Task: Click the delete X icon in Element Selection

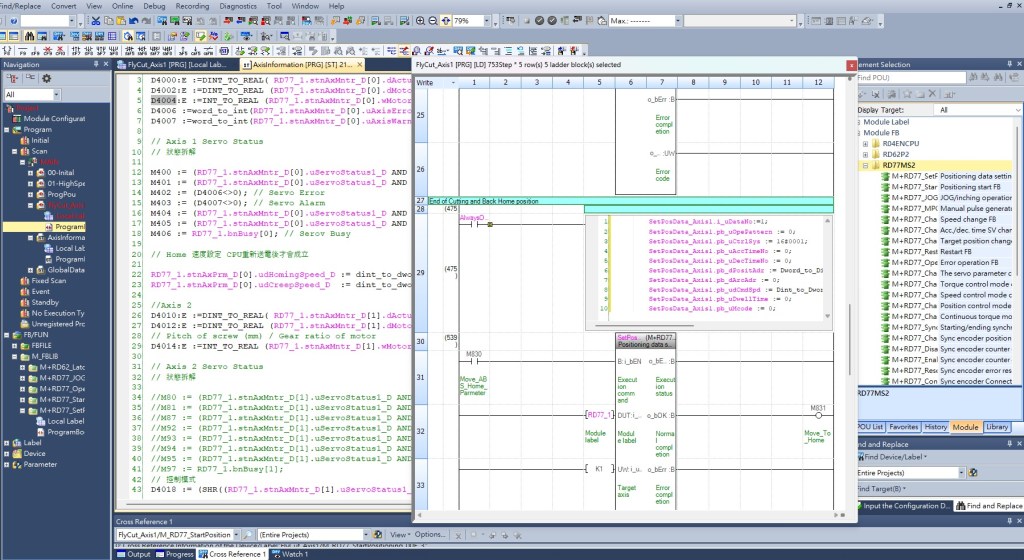Action: coord(932,94)
